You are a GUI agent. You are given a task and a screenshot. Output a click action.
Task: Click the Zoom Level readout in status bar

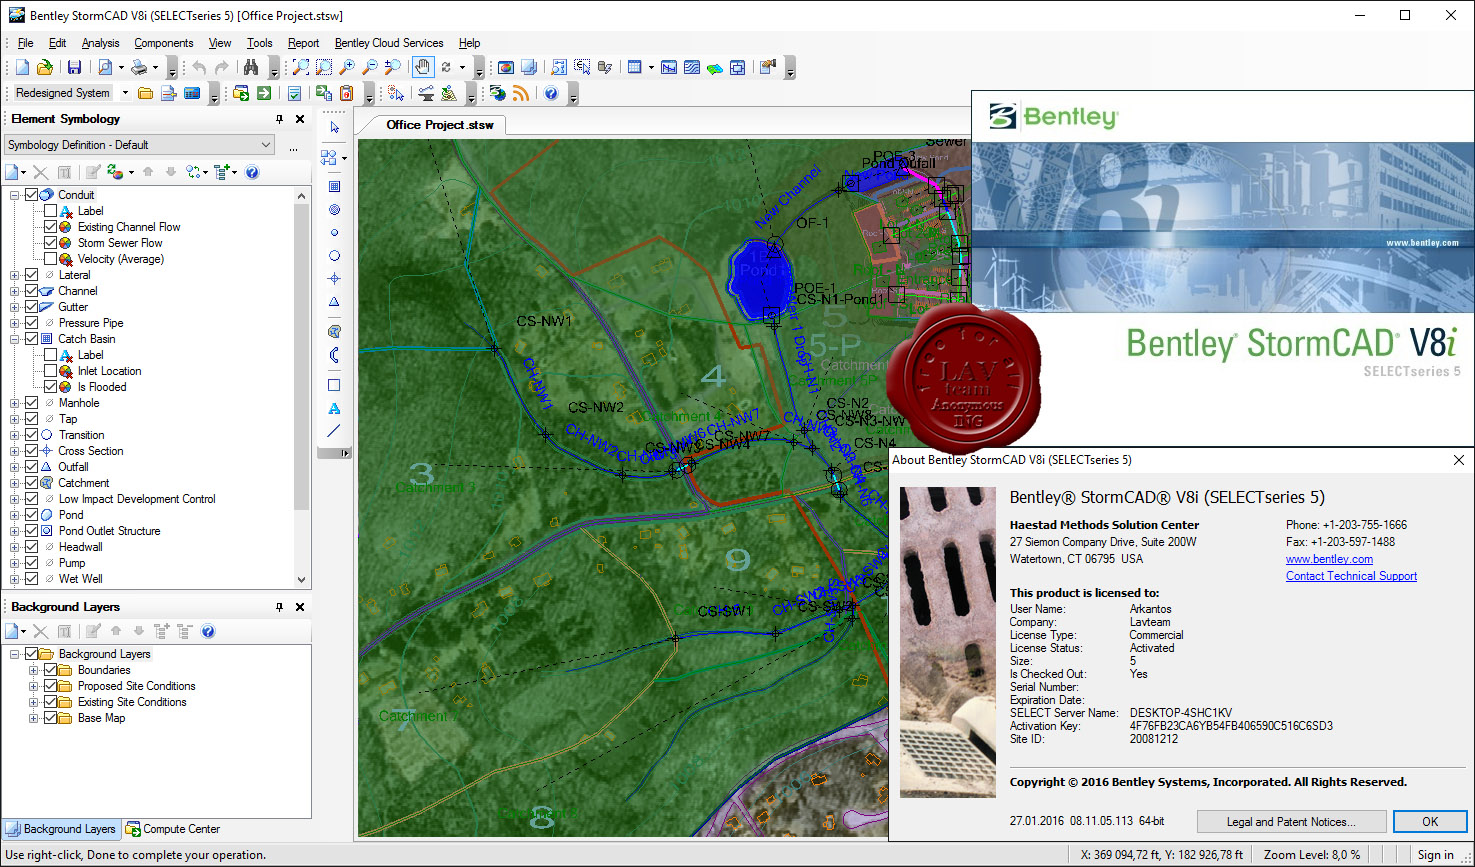(x=1312, y=855)
